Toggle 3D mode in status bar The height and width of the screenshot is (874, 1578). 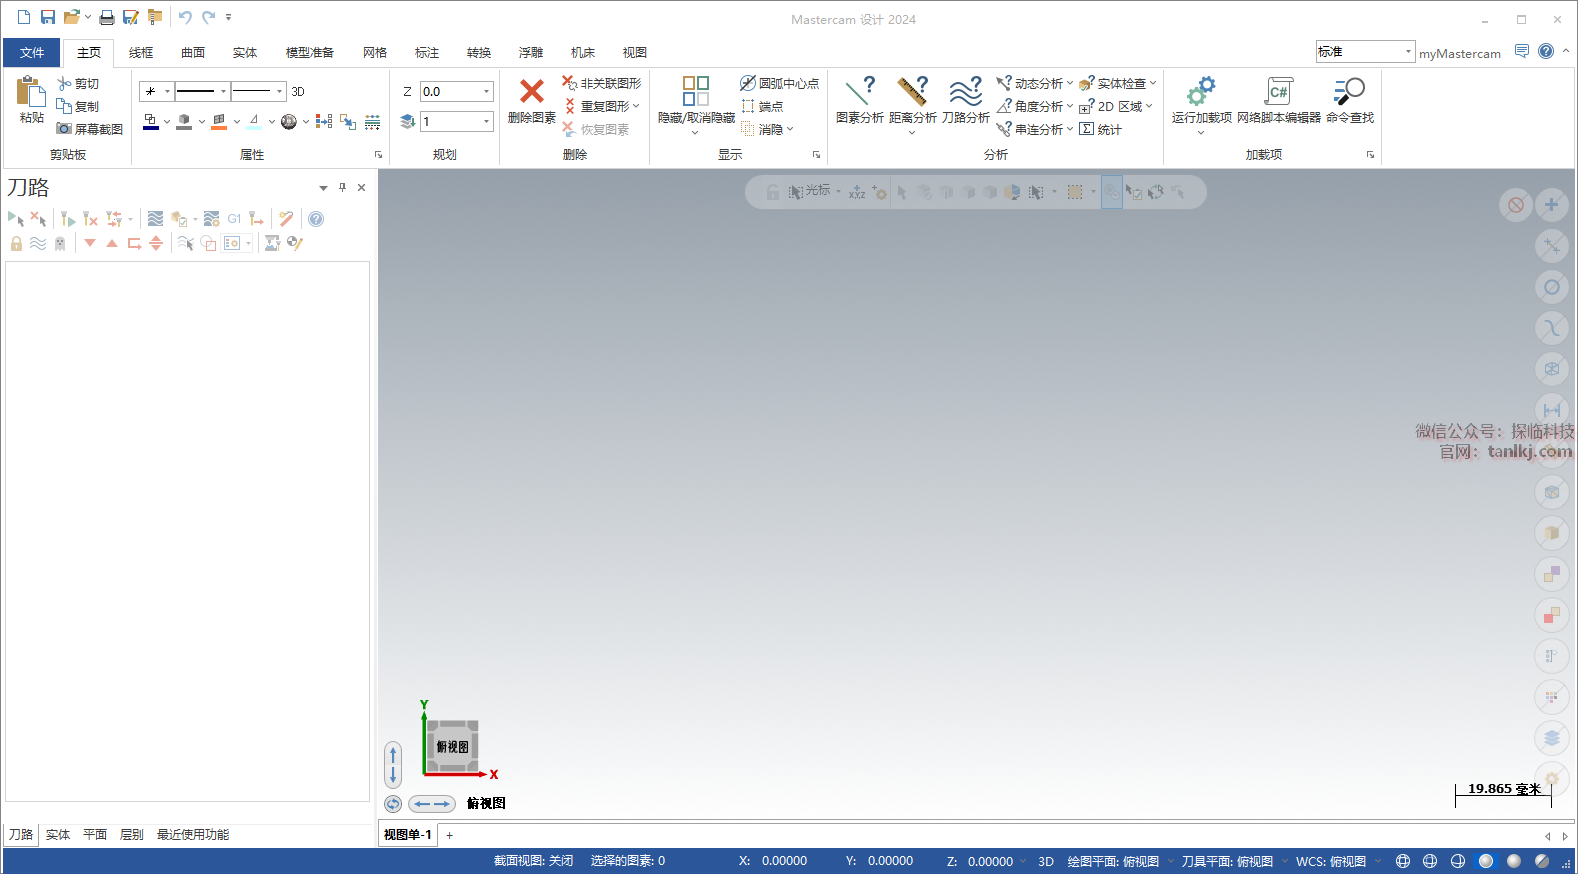(x=1046, y=861)
